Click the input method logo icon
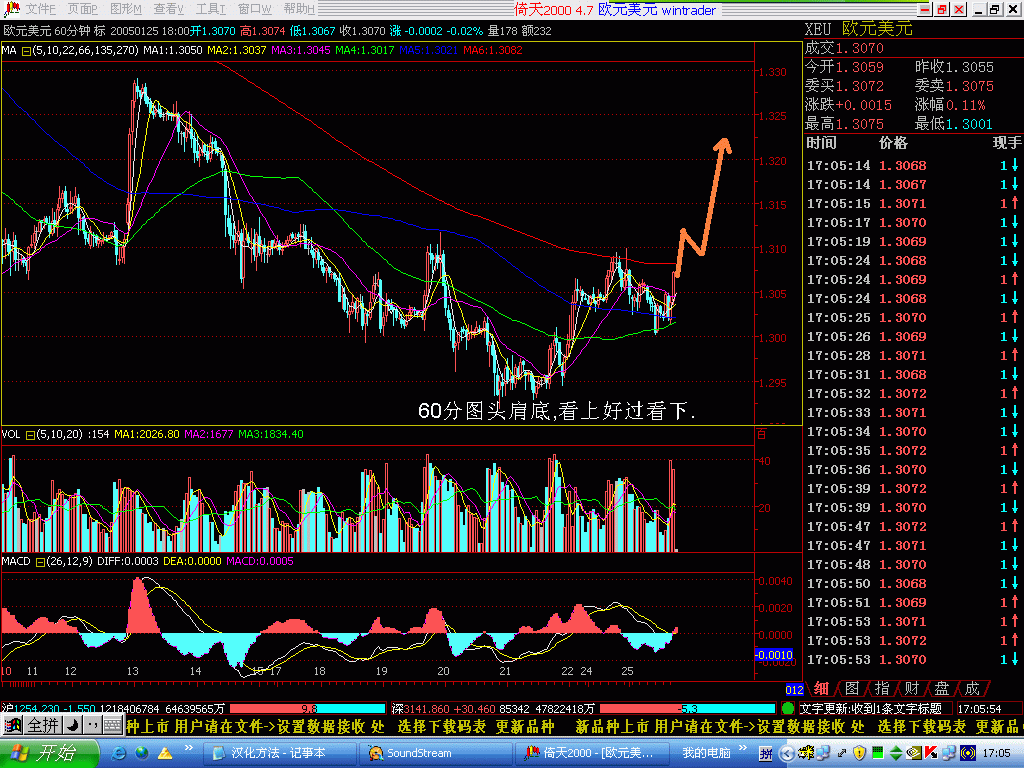Image resolution: width=1024 pixels, height=768 pixels. tap(12, 726)
